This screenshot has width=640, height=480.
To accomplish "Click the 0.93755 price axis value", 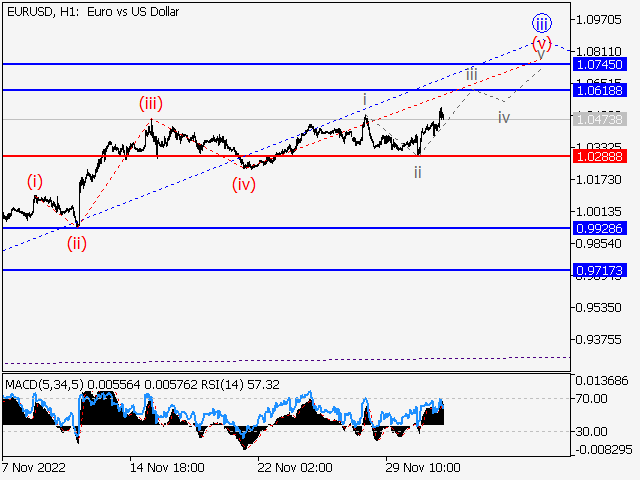I will point(599,340).
